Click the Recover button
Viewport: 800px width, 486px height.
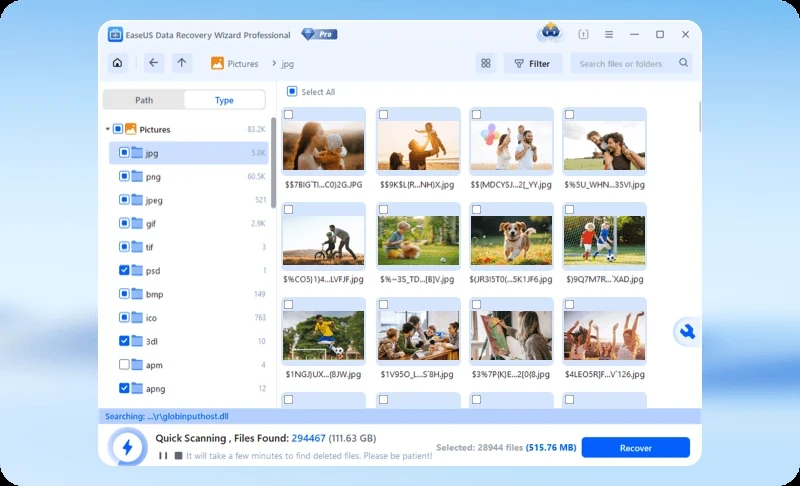coord(636,448)
